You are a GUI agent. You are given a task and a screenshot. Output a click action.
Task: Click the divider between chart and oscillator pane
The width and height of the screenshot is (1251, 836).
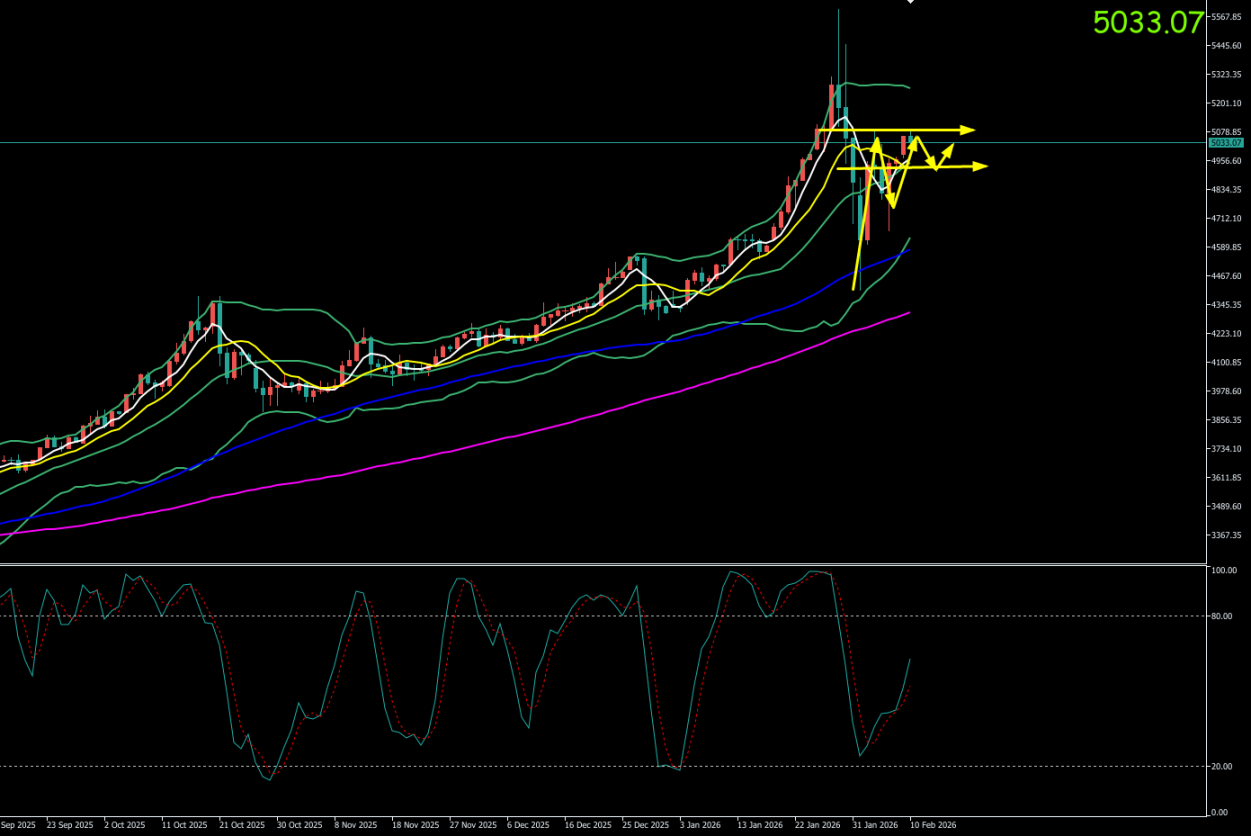(600, 564)
